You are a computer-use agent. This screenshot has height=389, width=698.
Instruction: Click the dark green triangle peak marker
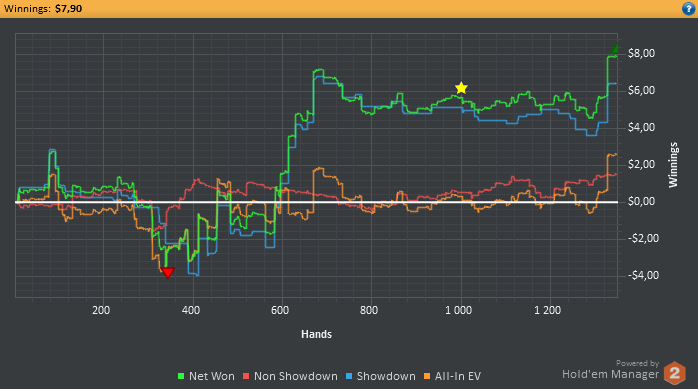pos(615,48)
